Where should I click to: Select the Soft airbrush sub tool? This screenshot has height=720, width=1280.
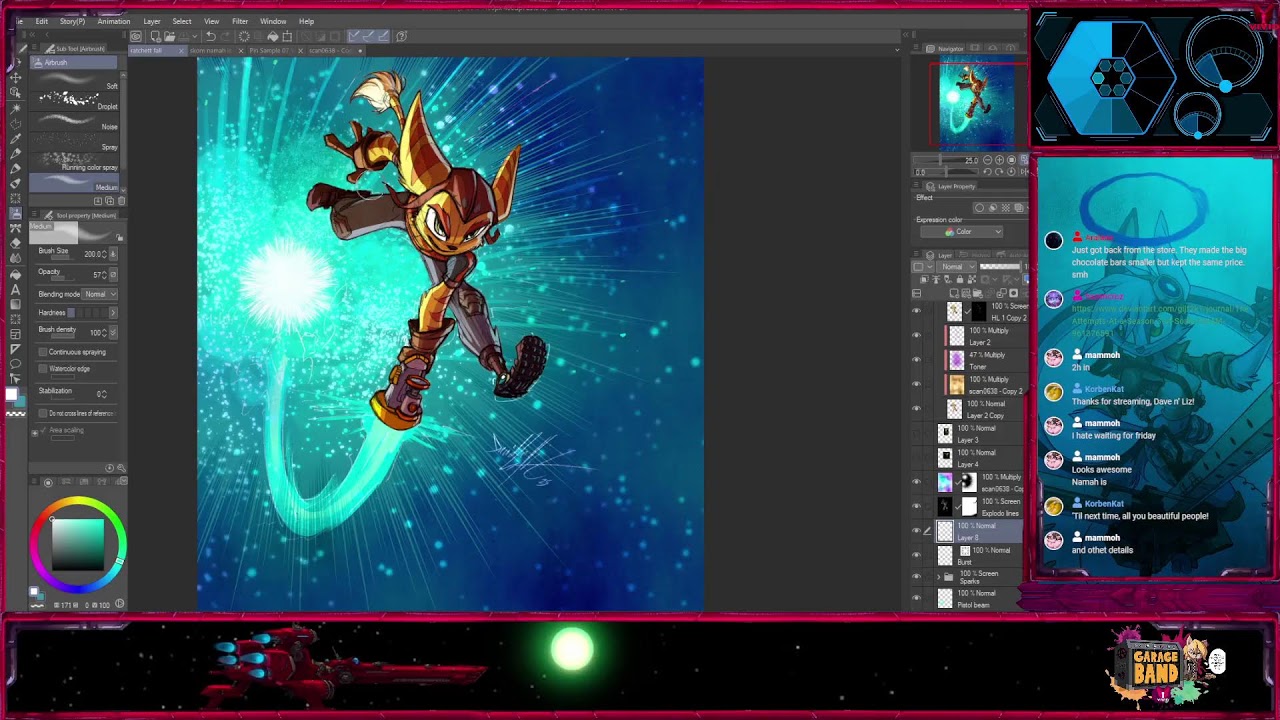coord(75,81)
